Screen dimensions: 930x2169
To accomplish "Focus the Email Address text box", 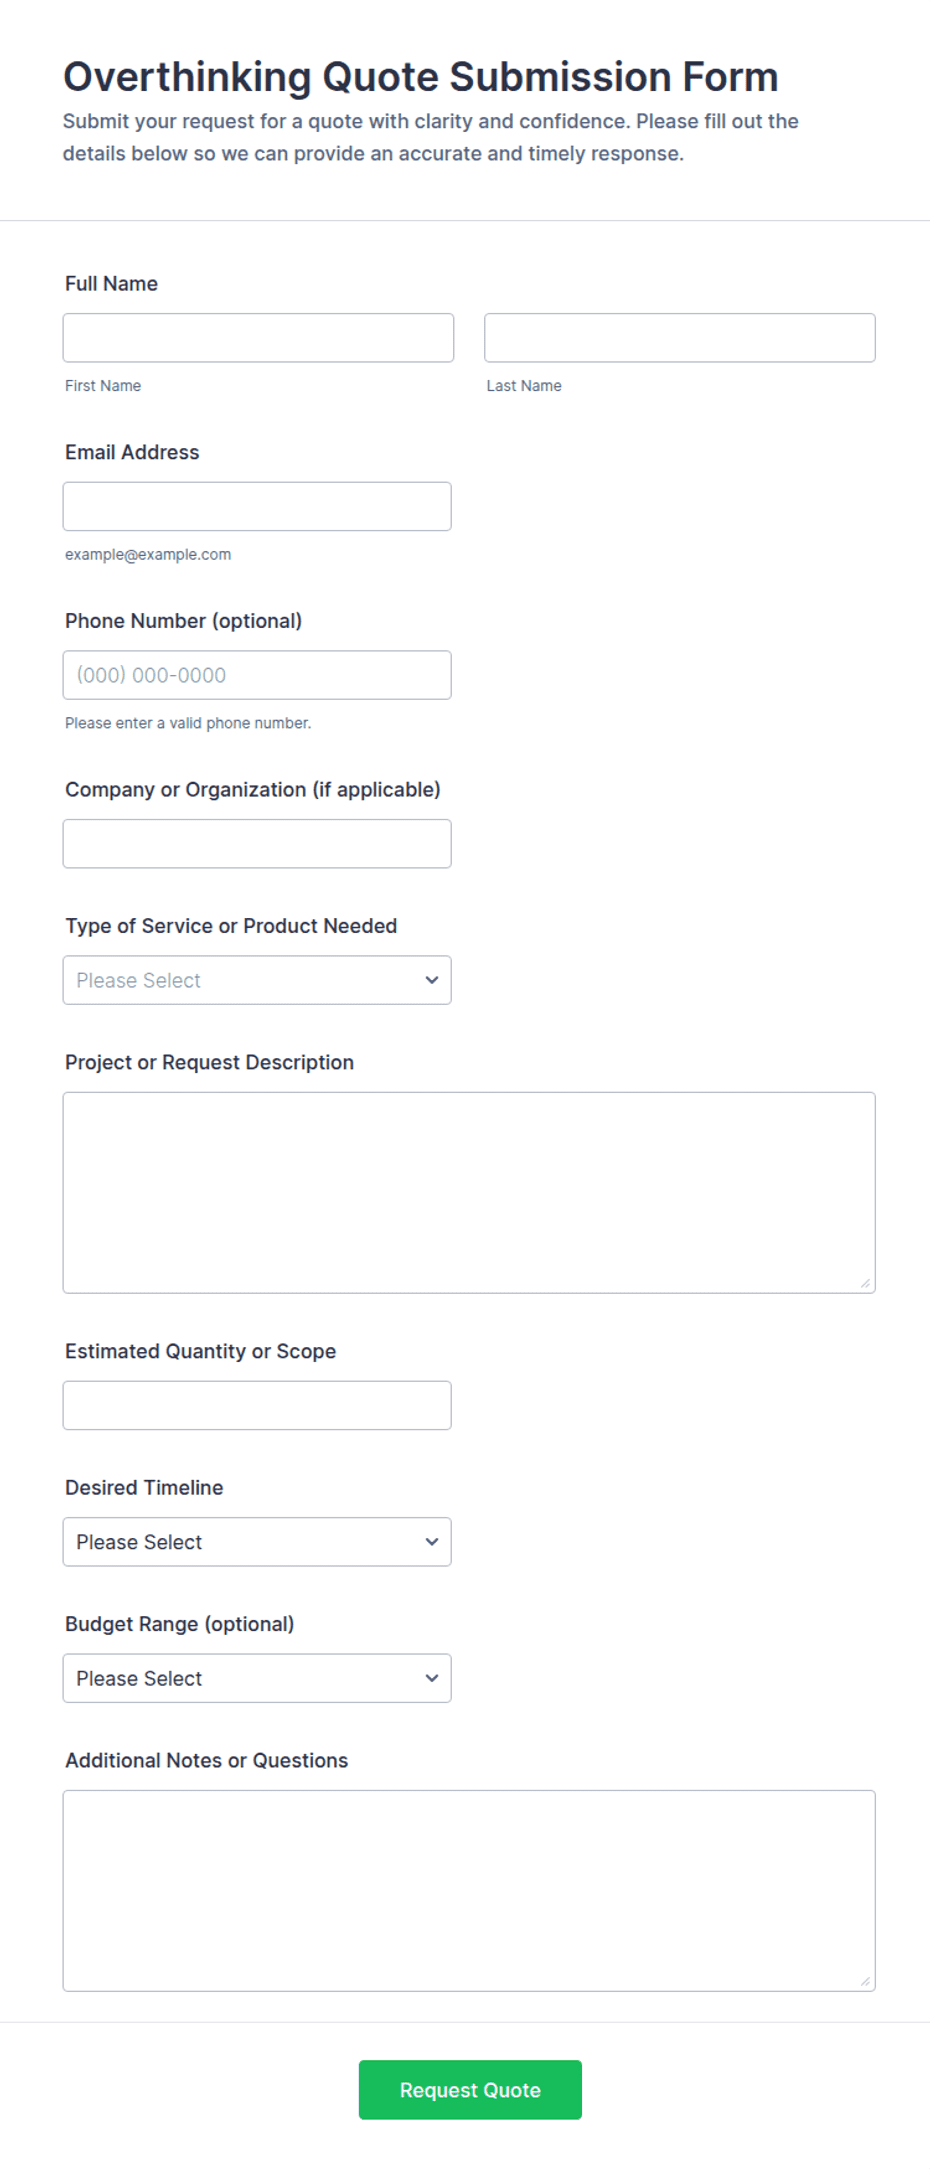I will click(257, 507).
